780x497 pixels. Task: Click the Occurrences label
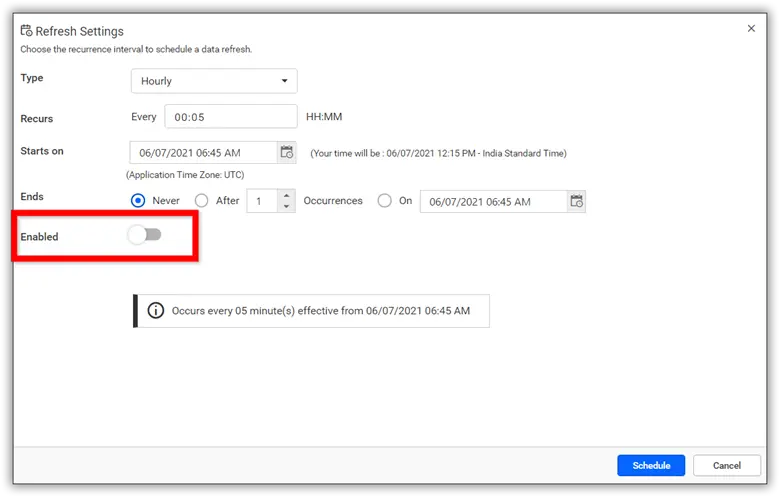coord(333,200)
